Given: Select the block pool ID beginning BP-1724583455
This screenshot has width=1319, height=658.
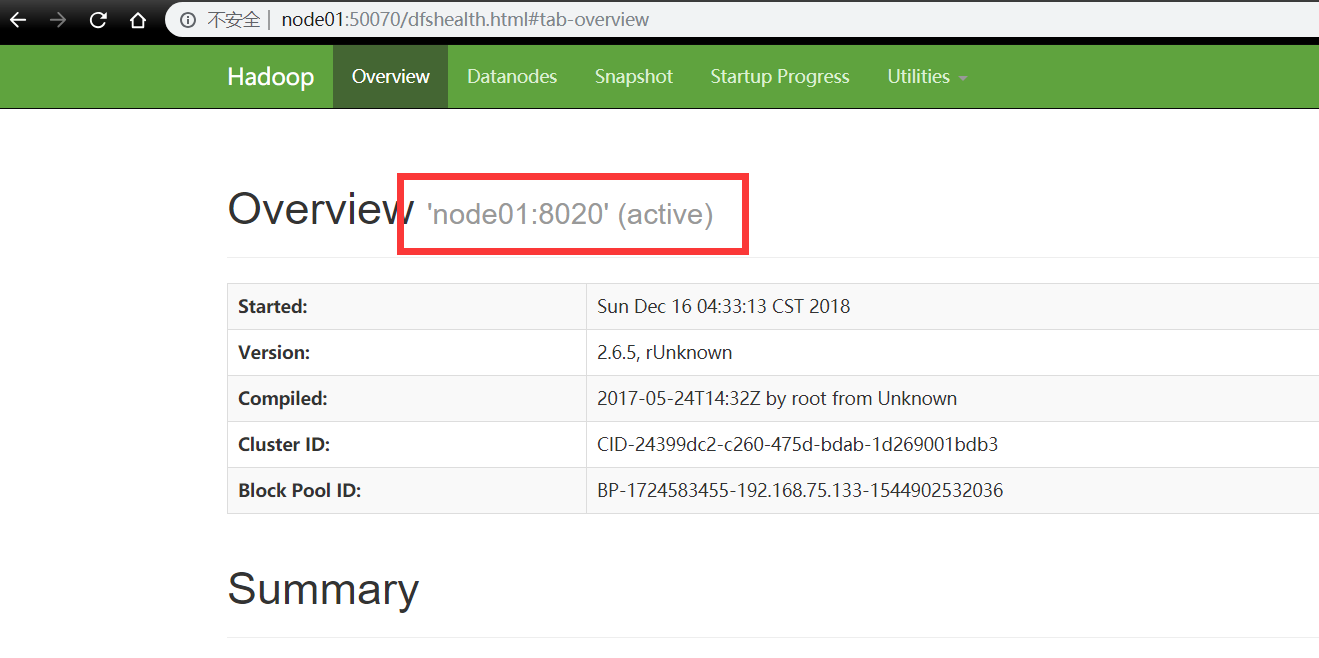Looking at the screenshot, I should click(x=800, y=491).
